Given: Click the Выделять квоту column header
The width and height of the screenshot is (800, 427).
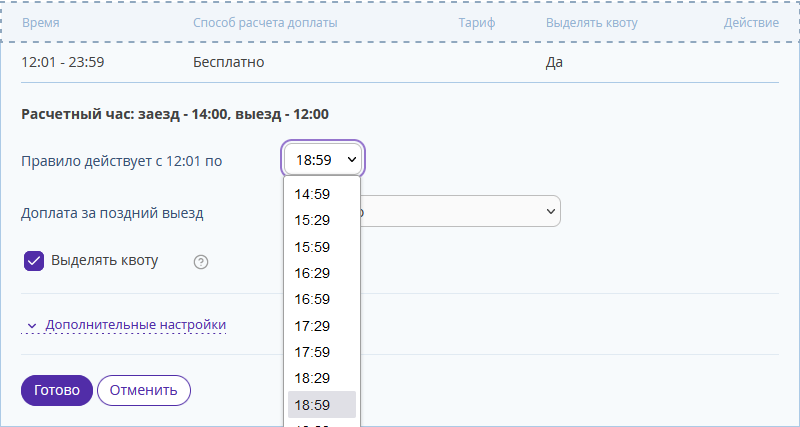Looking at the screenshot, I should (x=591, y=23).
